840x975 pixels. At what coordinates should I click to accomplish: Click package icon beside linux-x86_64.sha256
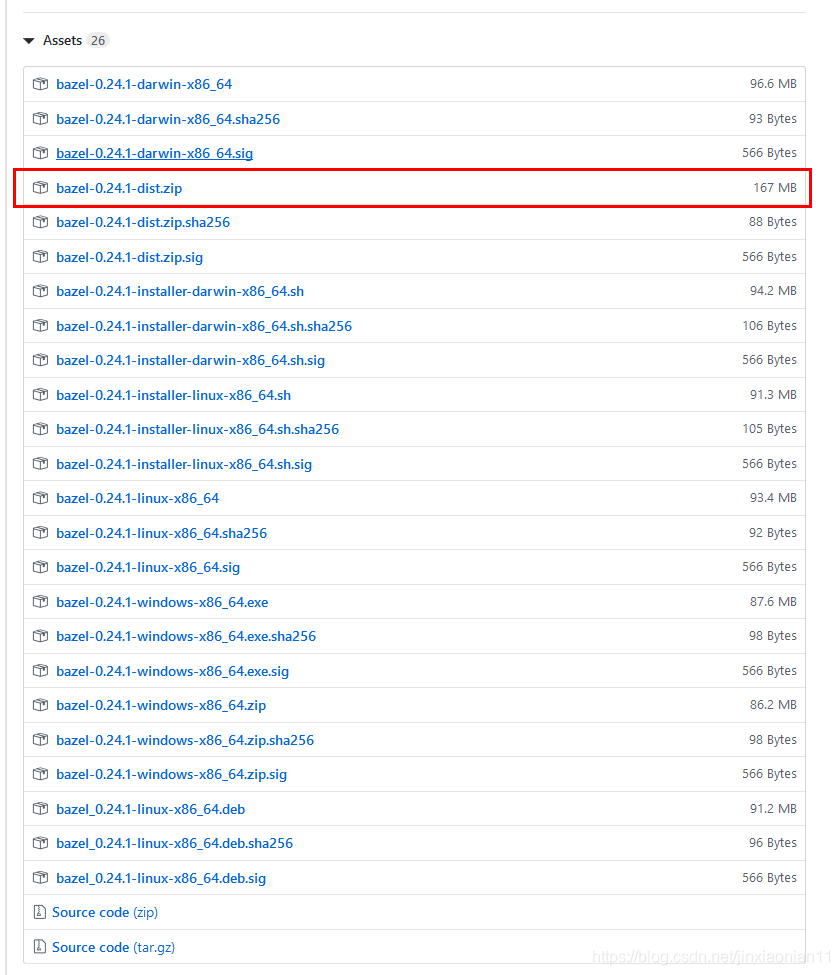click(40, 532)
